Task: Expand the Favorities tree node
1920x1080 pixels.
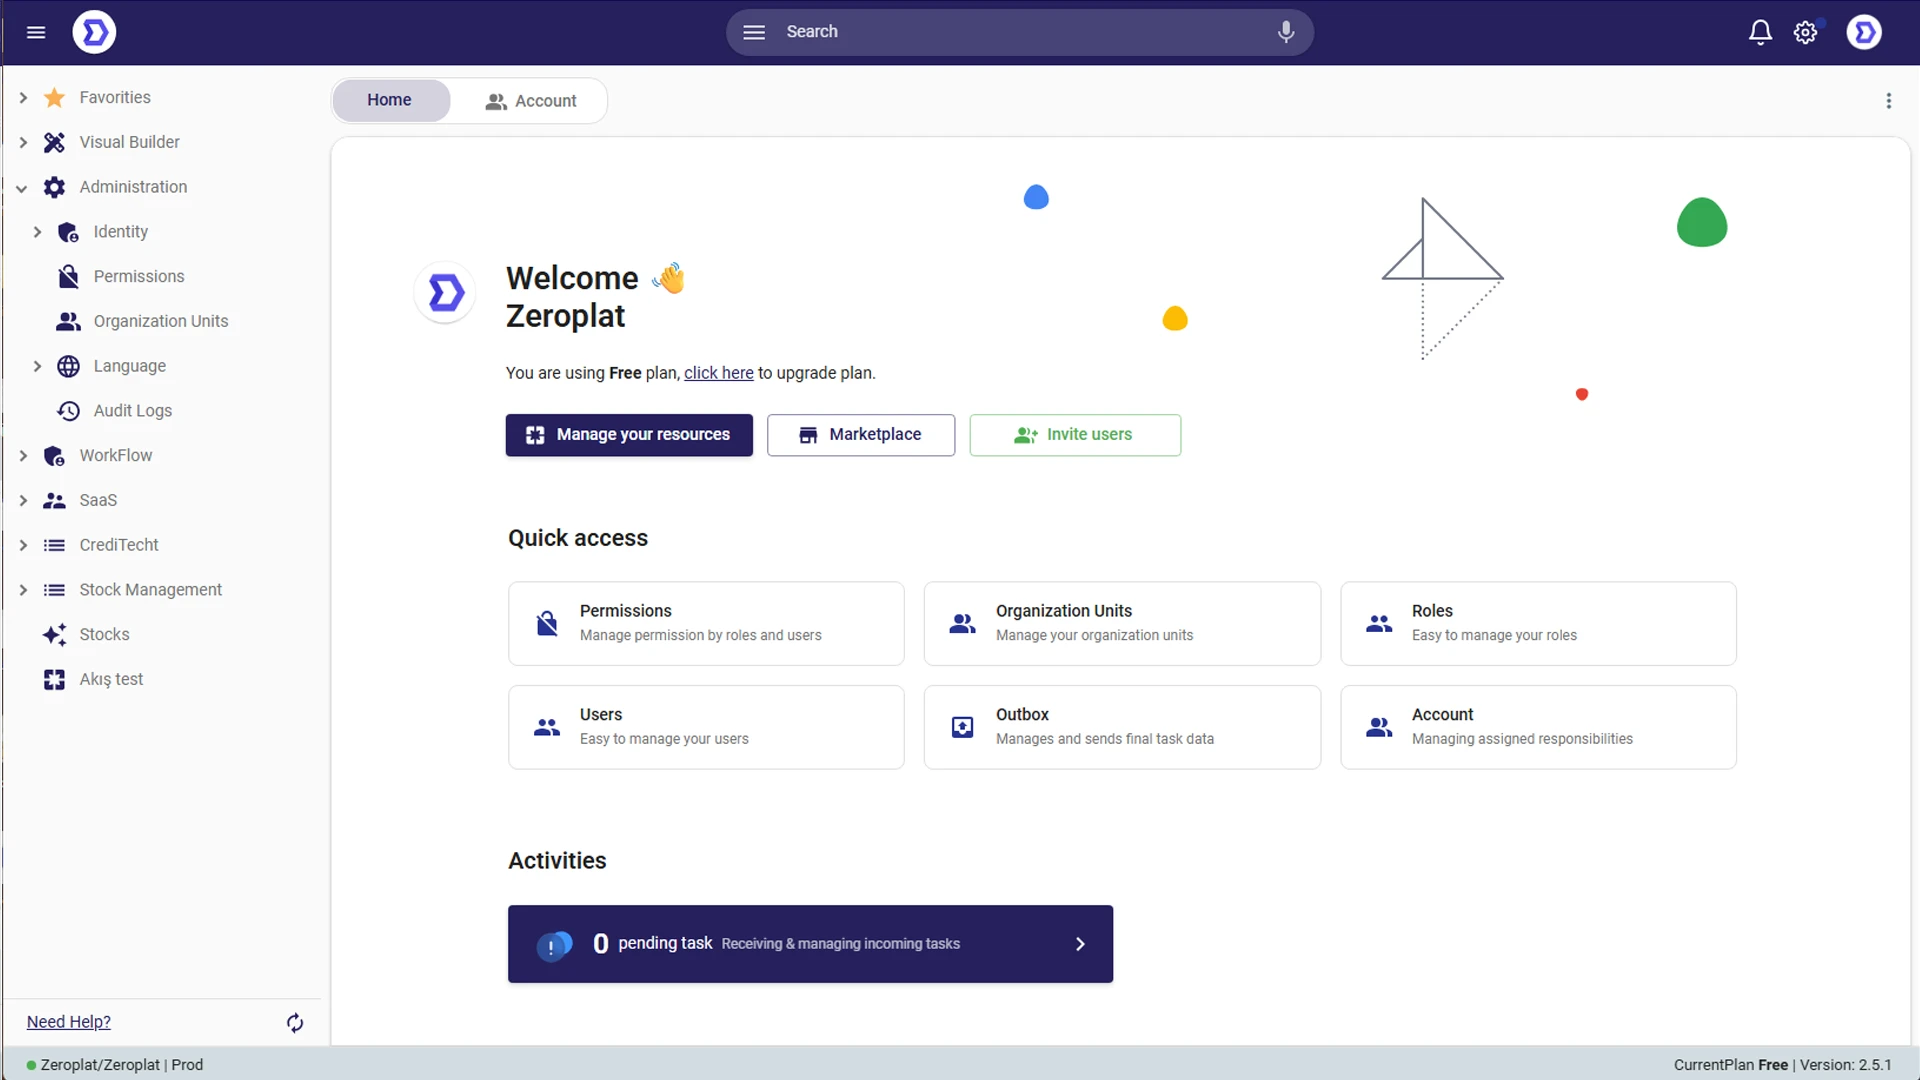Action: coord(23,98)
